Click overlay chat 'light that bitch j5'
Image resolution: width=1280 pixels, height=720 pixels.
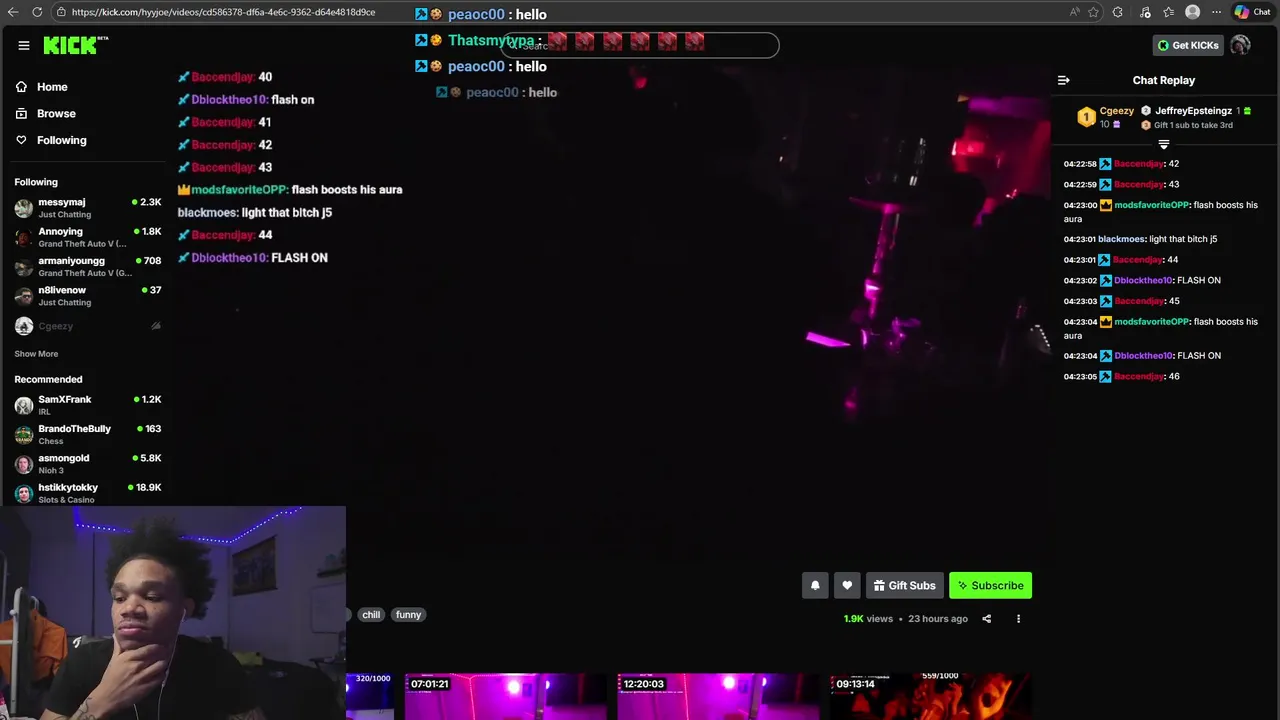point(286,213)
